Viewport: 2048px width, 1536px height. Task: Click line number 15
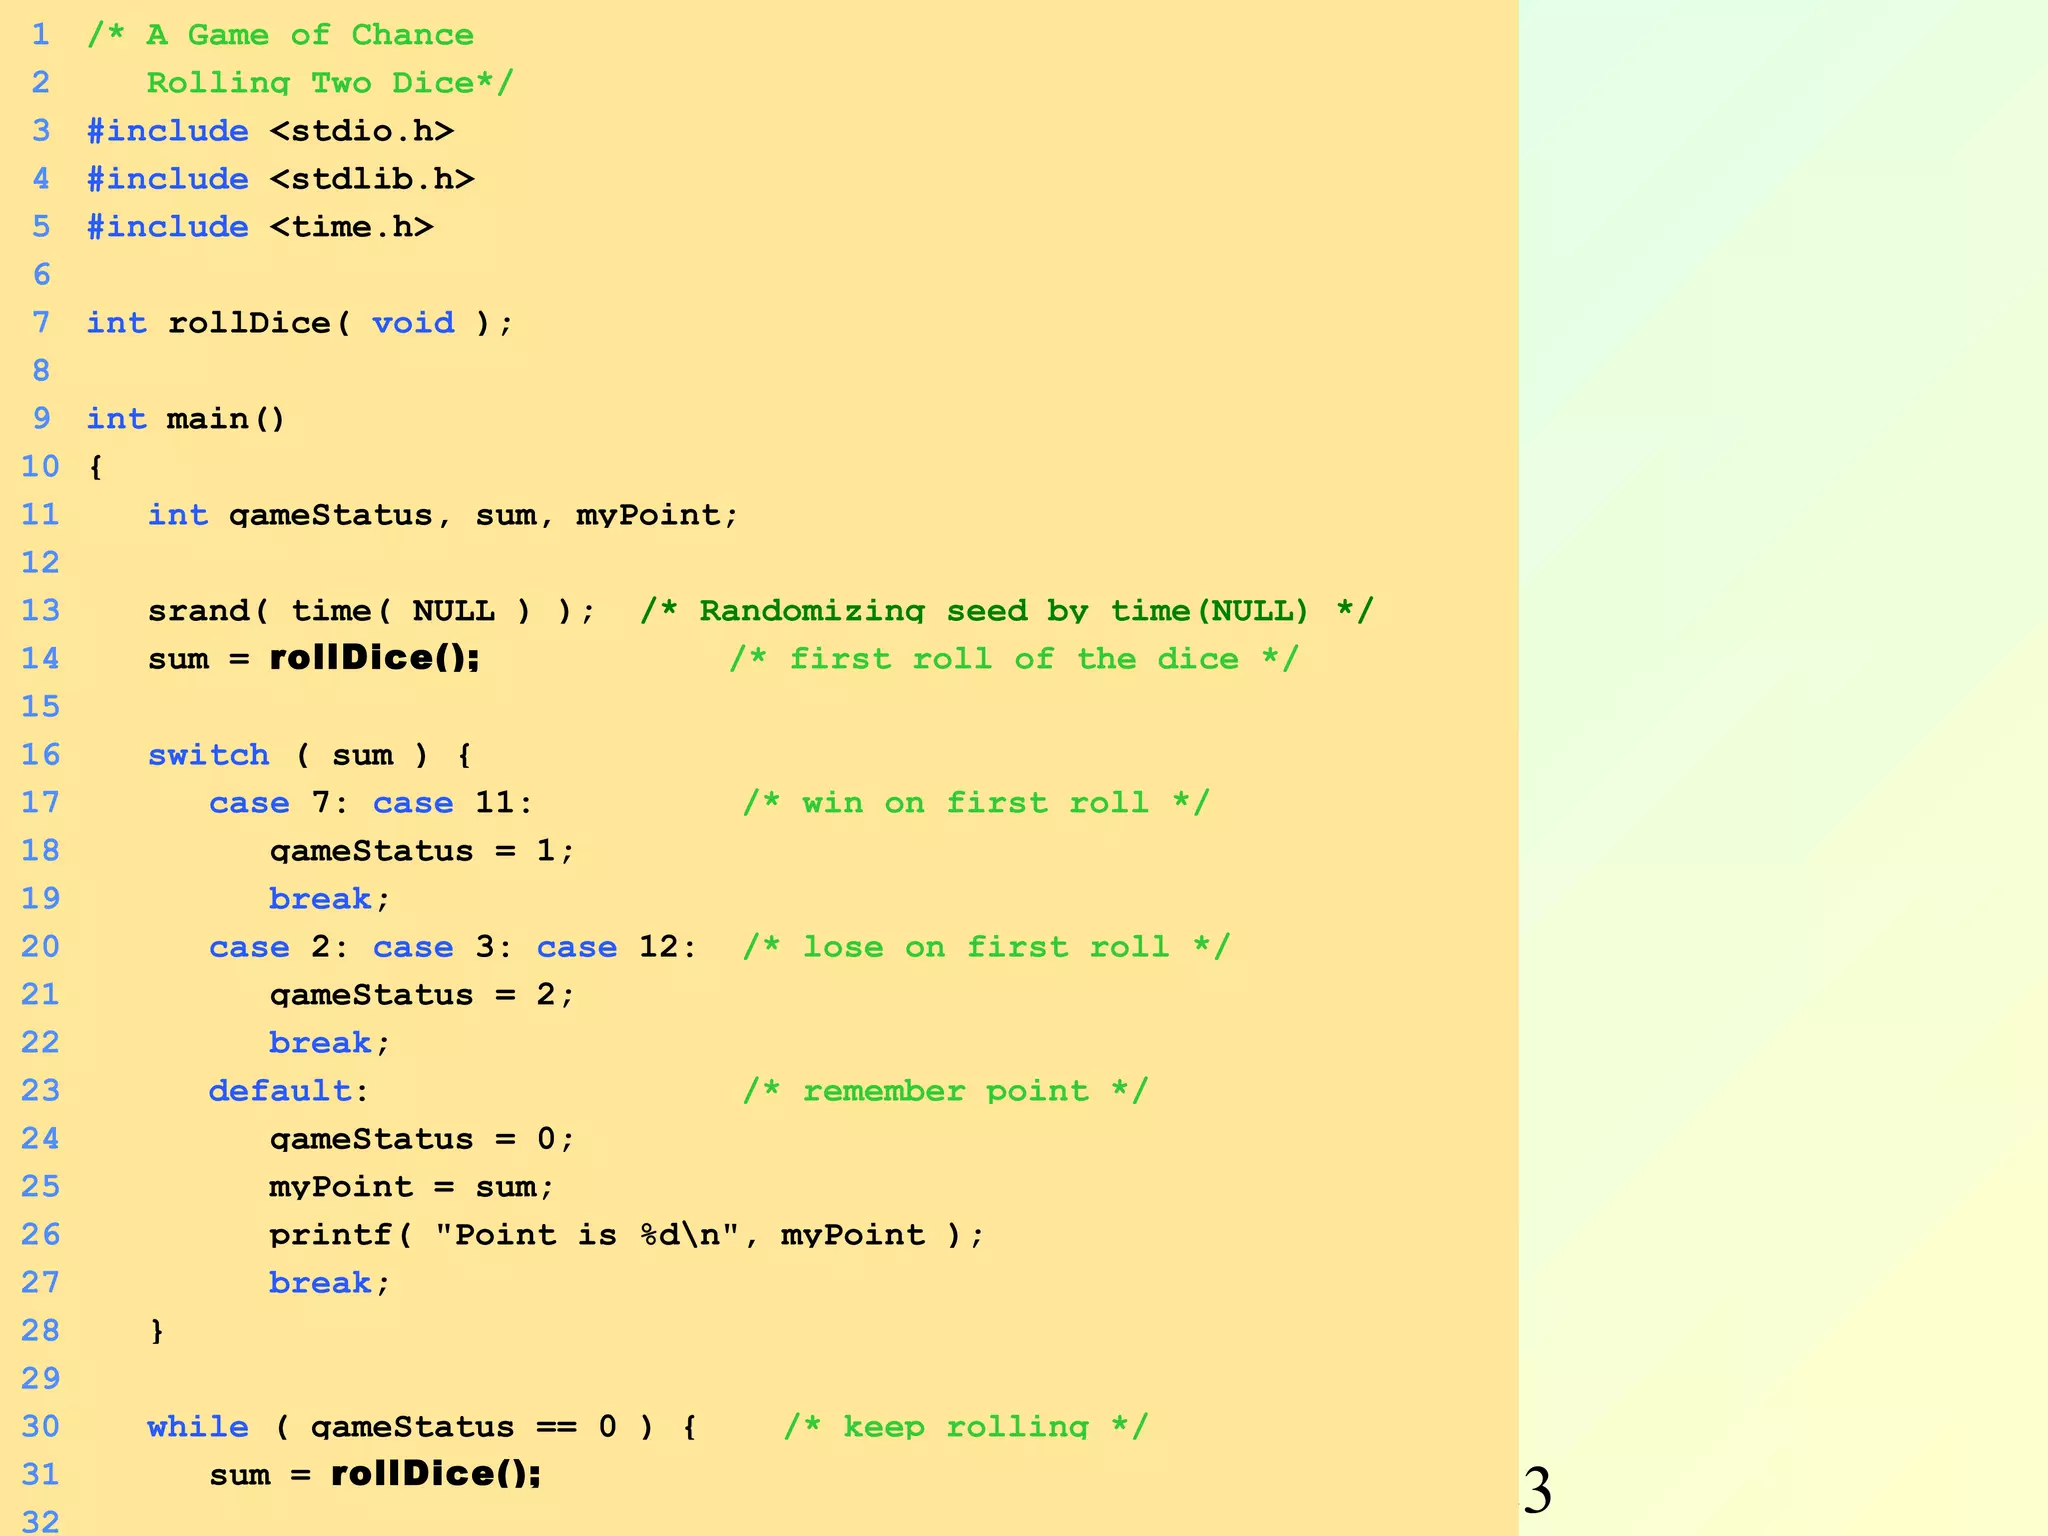[x=41, y=706]
